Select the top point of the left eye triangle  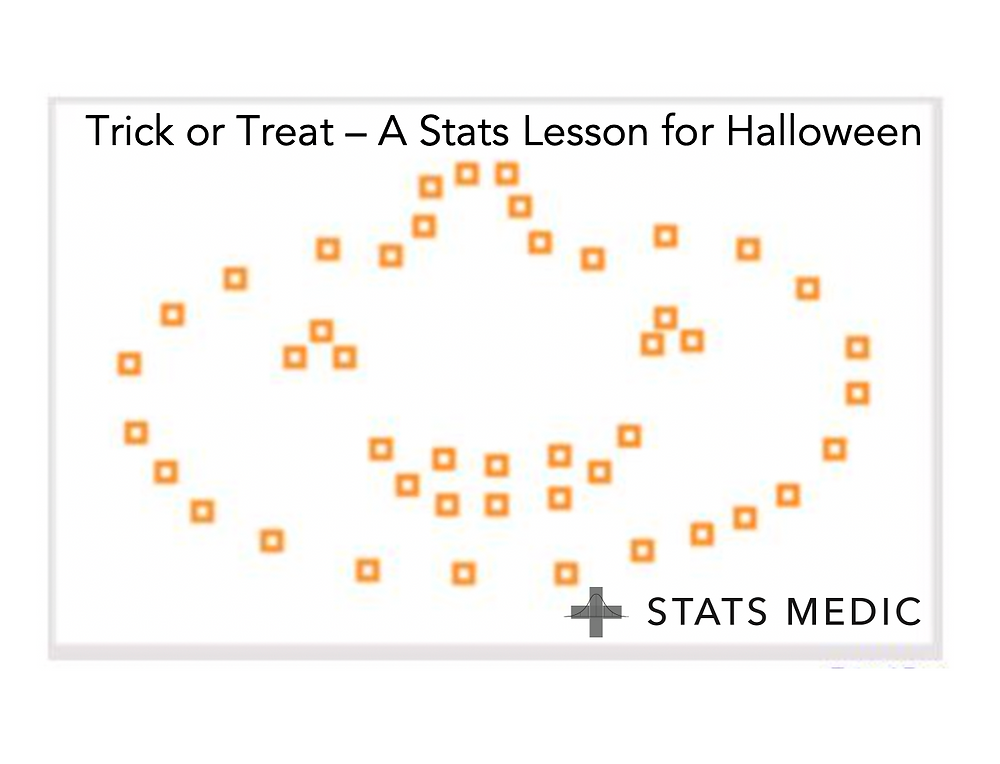pyautogui.click(x=320, y=331)
